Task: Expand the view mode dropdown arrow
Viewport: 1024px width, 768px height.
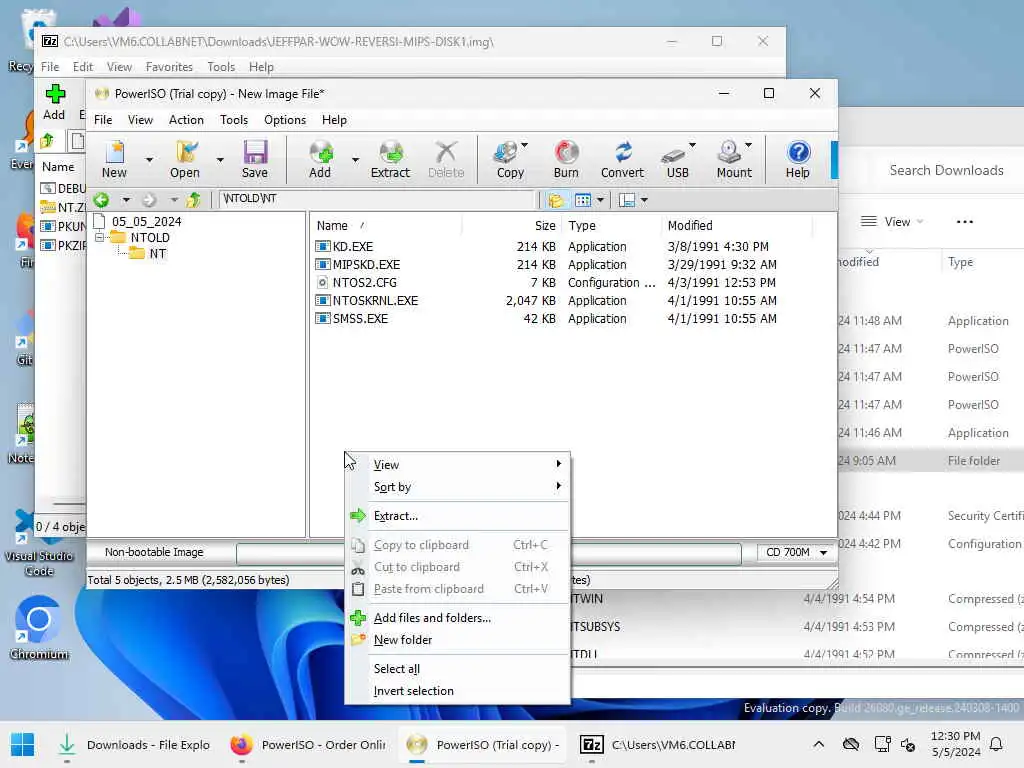Action: click(x=600, y=200)
